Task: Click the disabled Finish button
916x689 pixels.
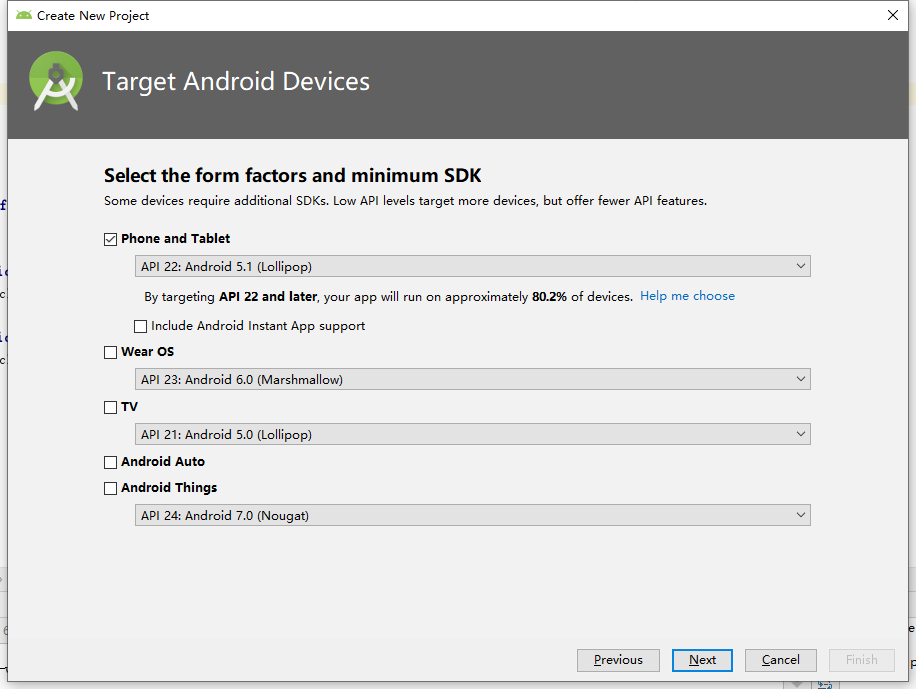Action: pos(861,660)
